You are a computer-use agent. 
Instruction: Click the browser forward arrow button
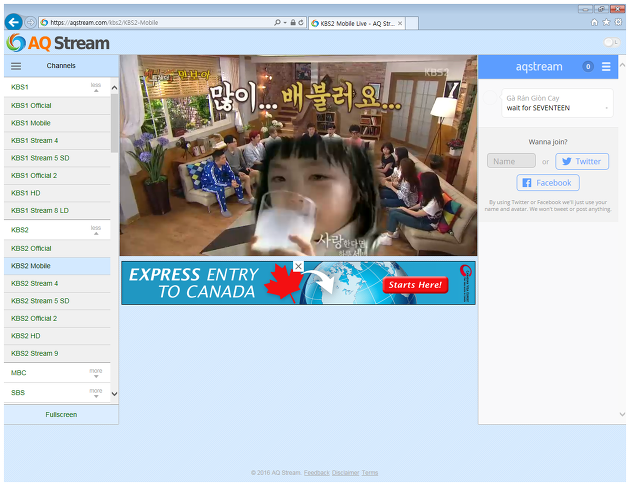(x=30, y=22)
